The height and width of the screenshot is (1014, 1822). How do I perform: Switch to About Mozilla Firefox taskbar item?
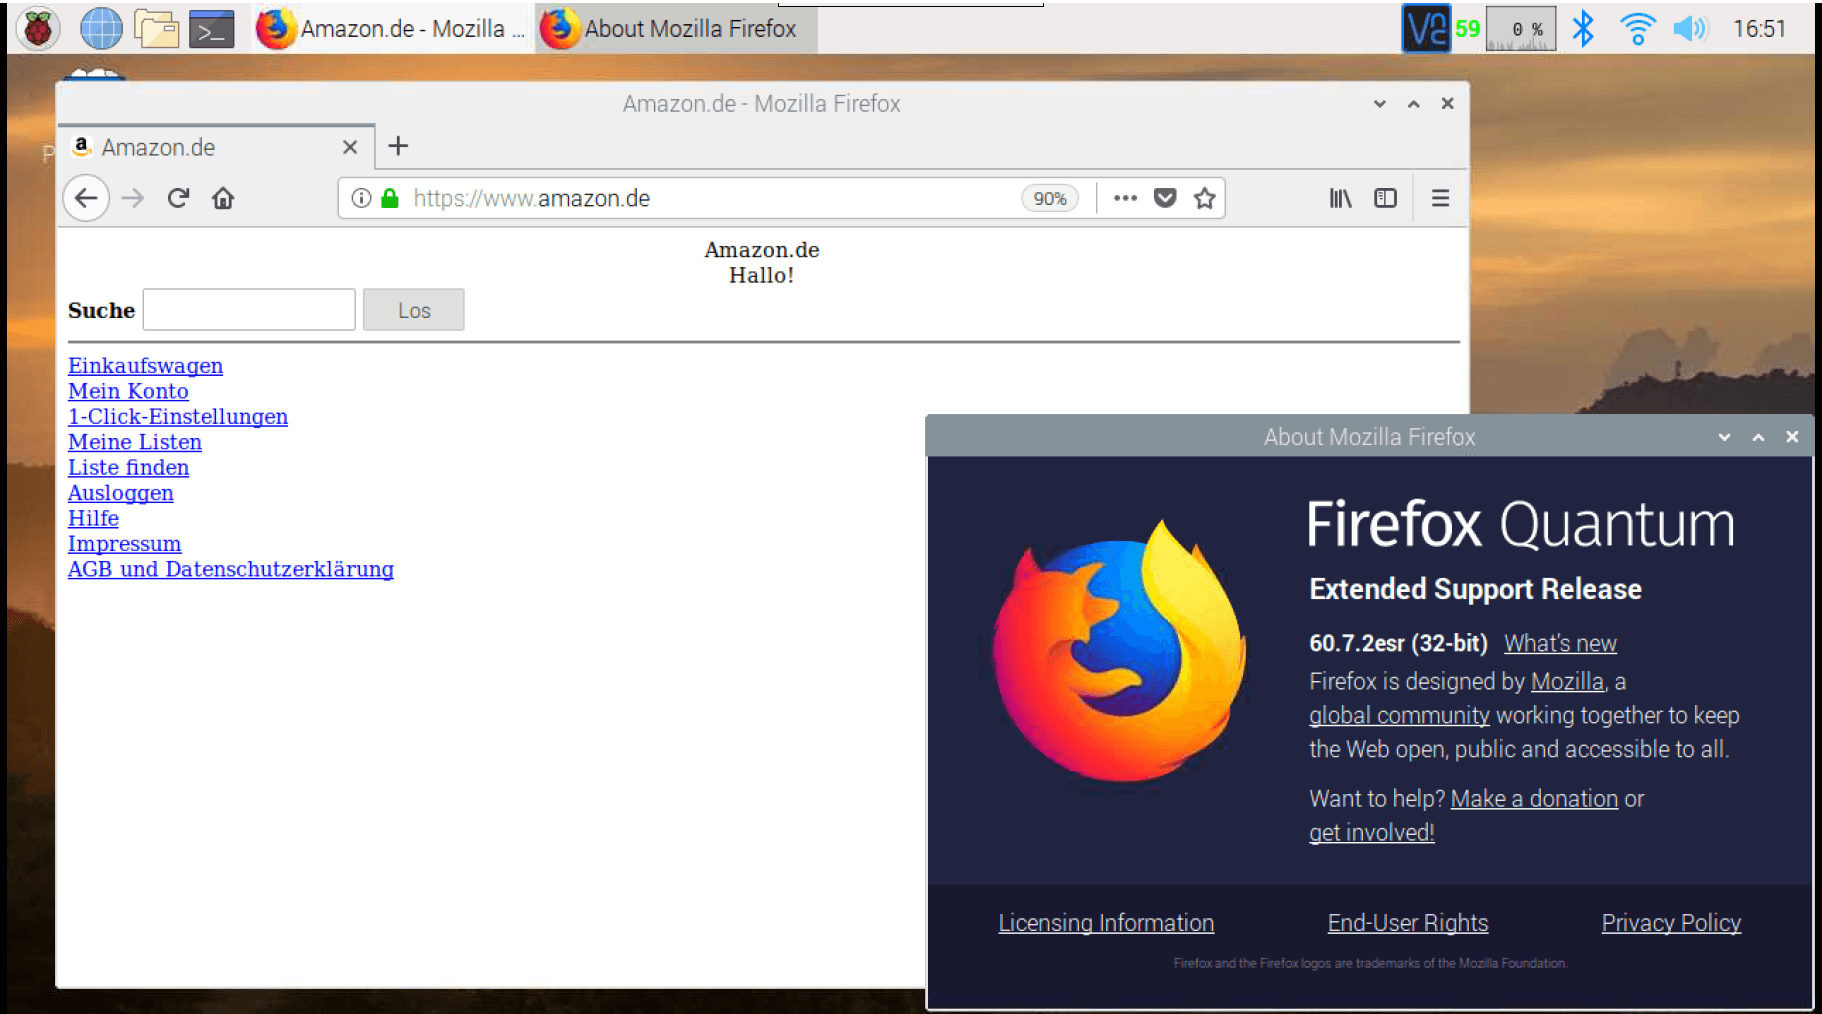click(676, 29)
